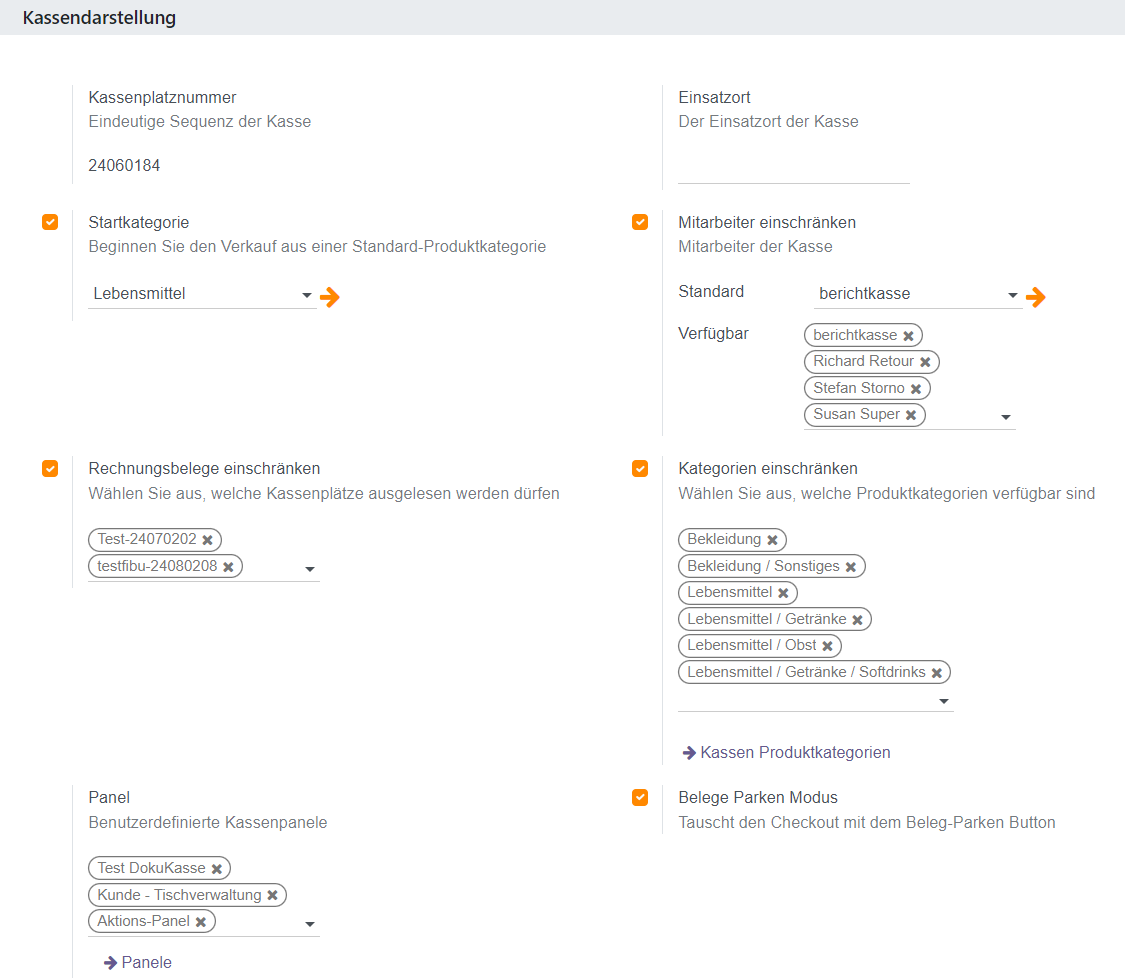Click the Einsatzort input field
The height and width of the screenshot is (978, 1125).
pos(793,169)
